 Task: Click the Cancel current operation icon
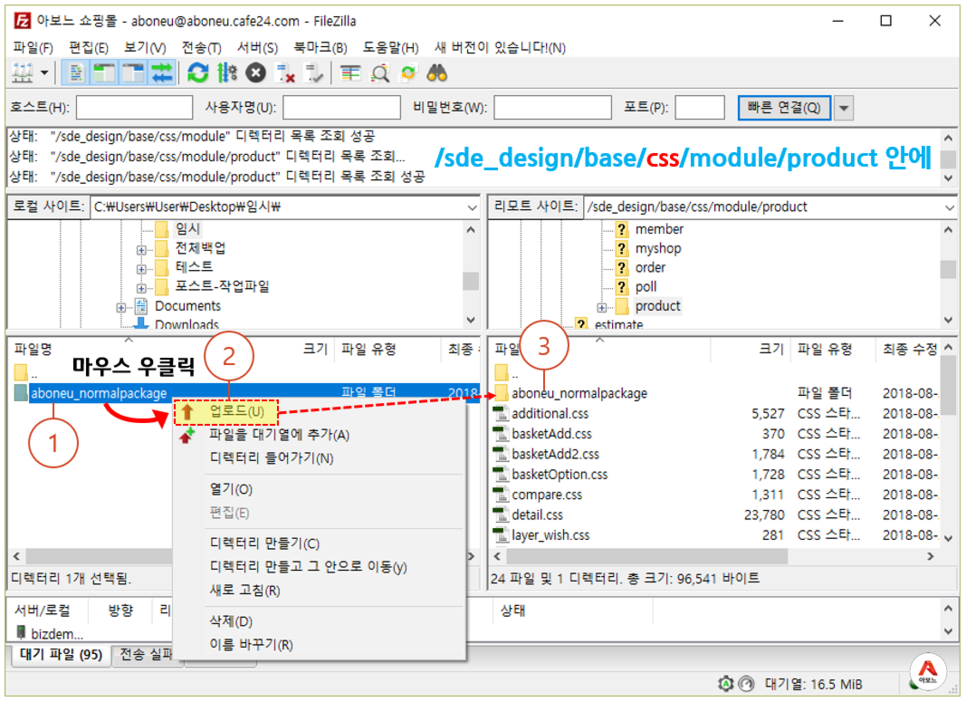coord(255,73)
